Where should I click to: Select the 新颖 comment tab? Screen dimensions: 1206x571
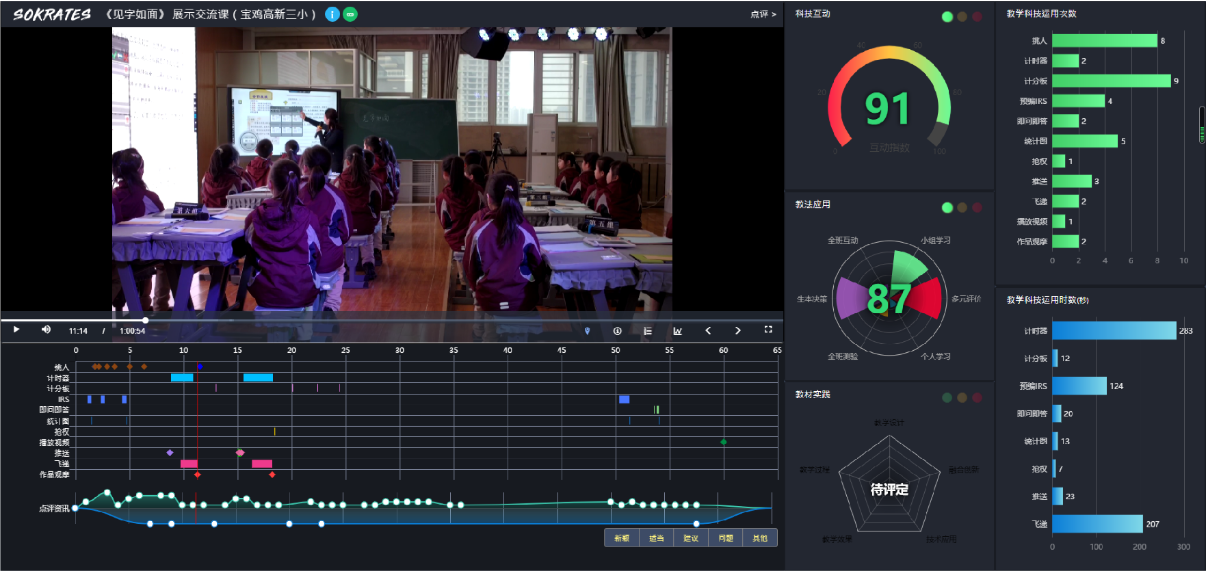click(x=622, y=538)
